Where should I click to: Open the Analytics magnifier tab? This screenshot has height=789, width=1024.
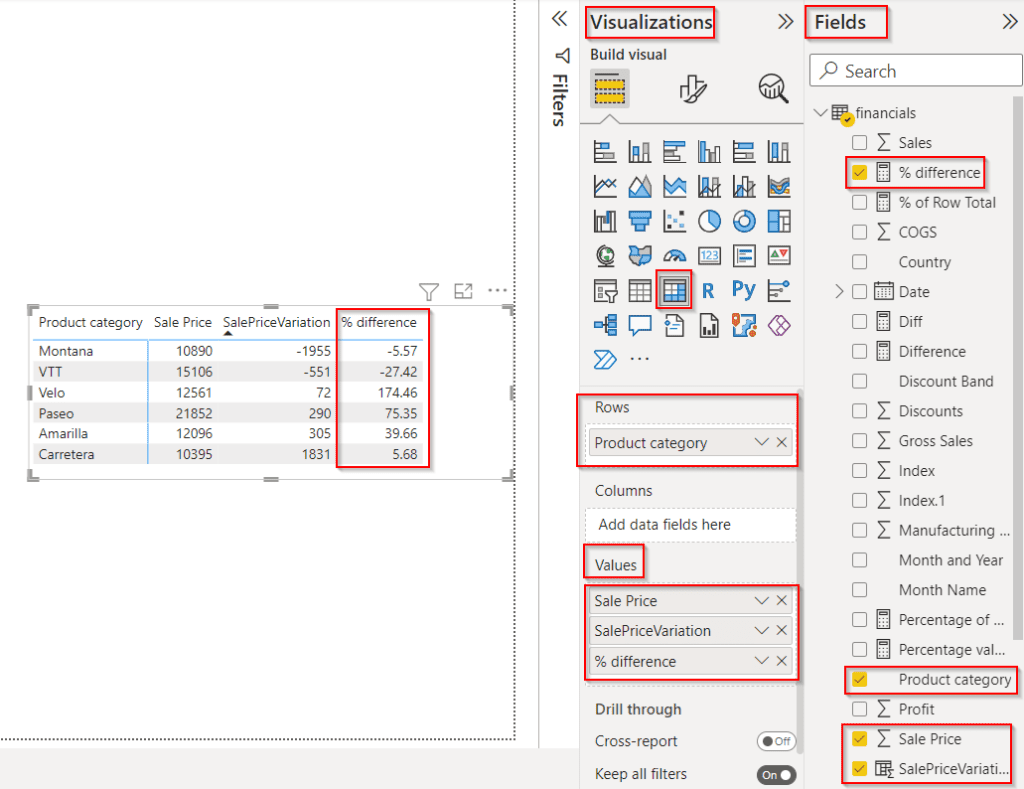click(x=773, y=88)
